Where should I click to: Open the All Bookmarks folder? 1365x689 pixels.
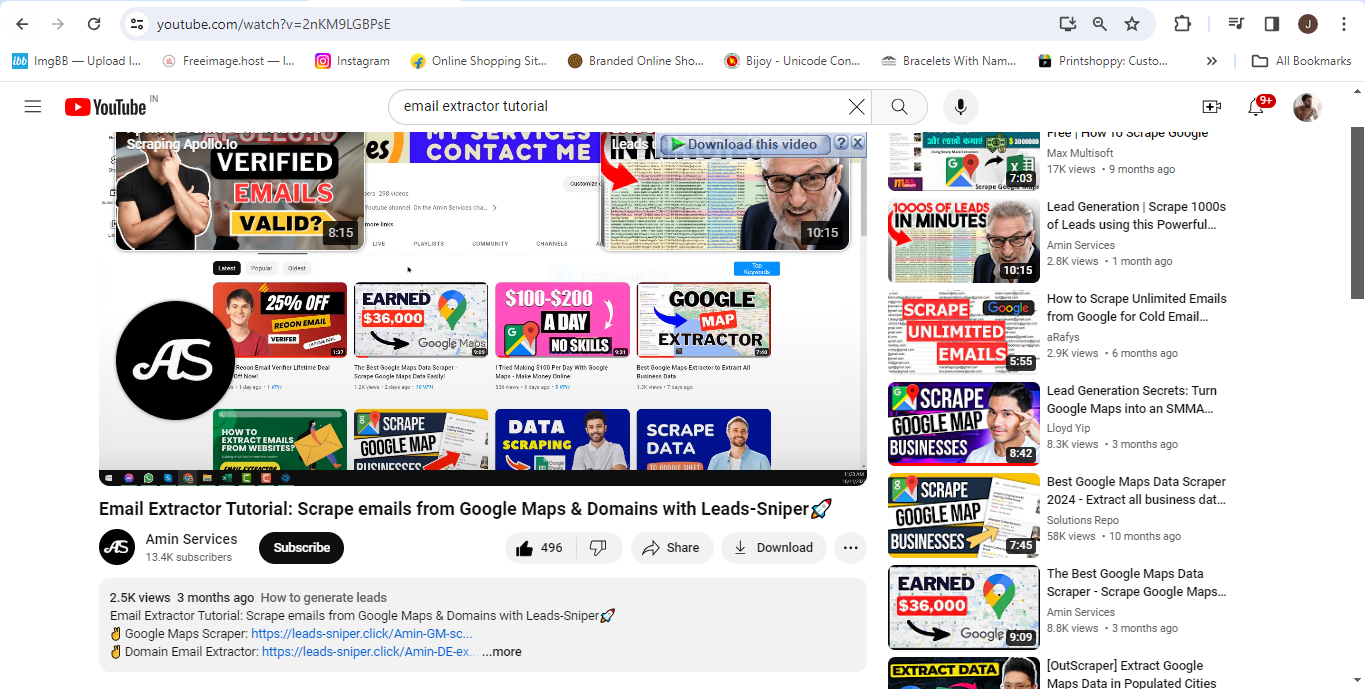tap(1302, 61)
